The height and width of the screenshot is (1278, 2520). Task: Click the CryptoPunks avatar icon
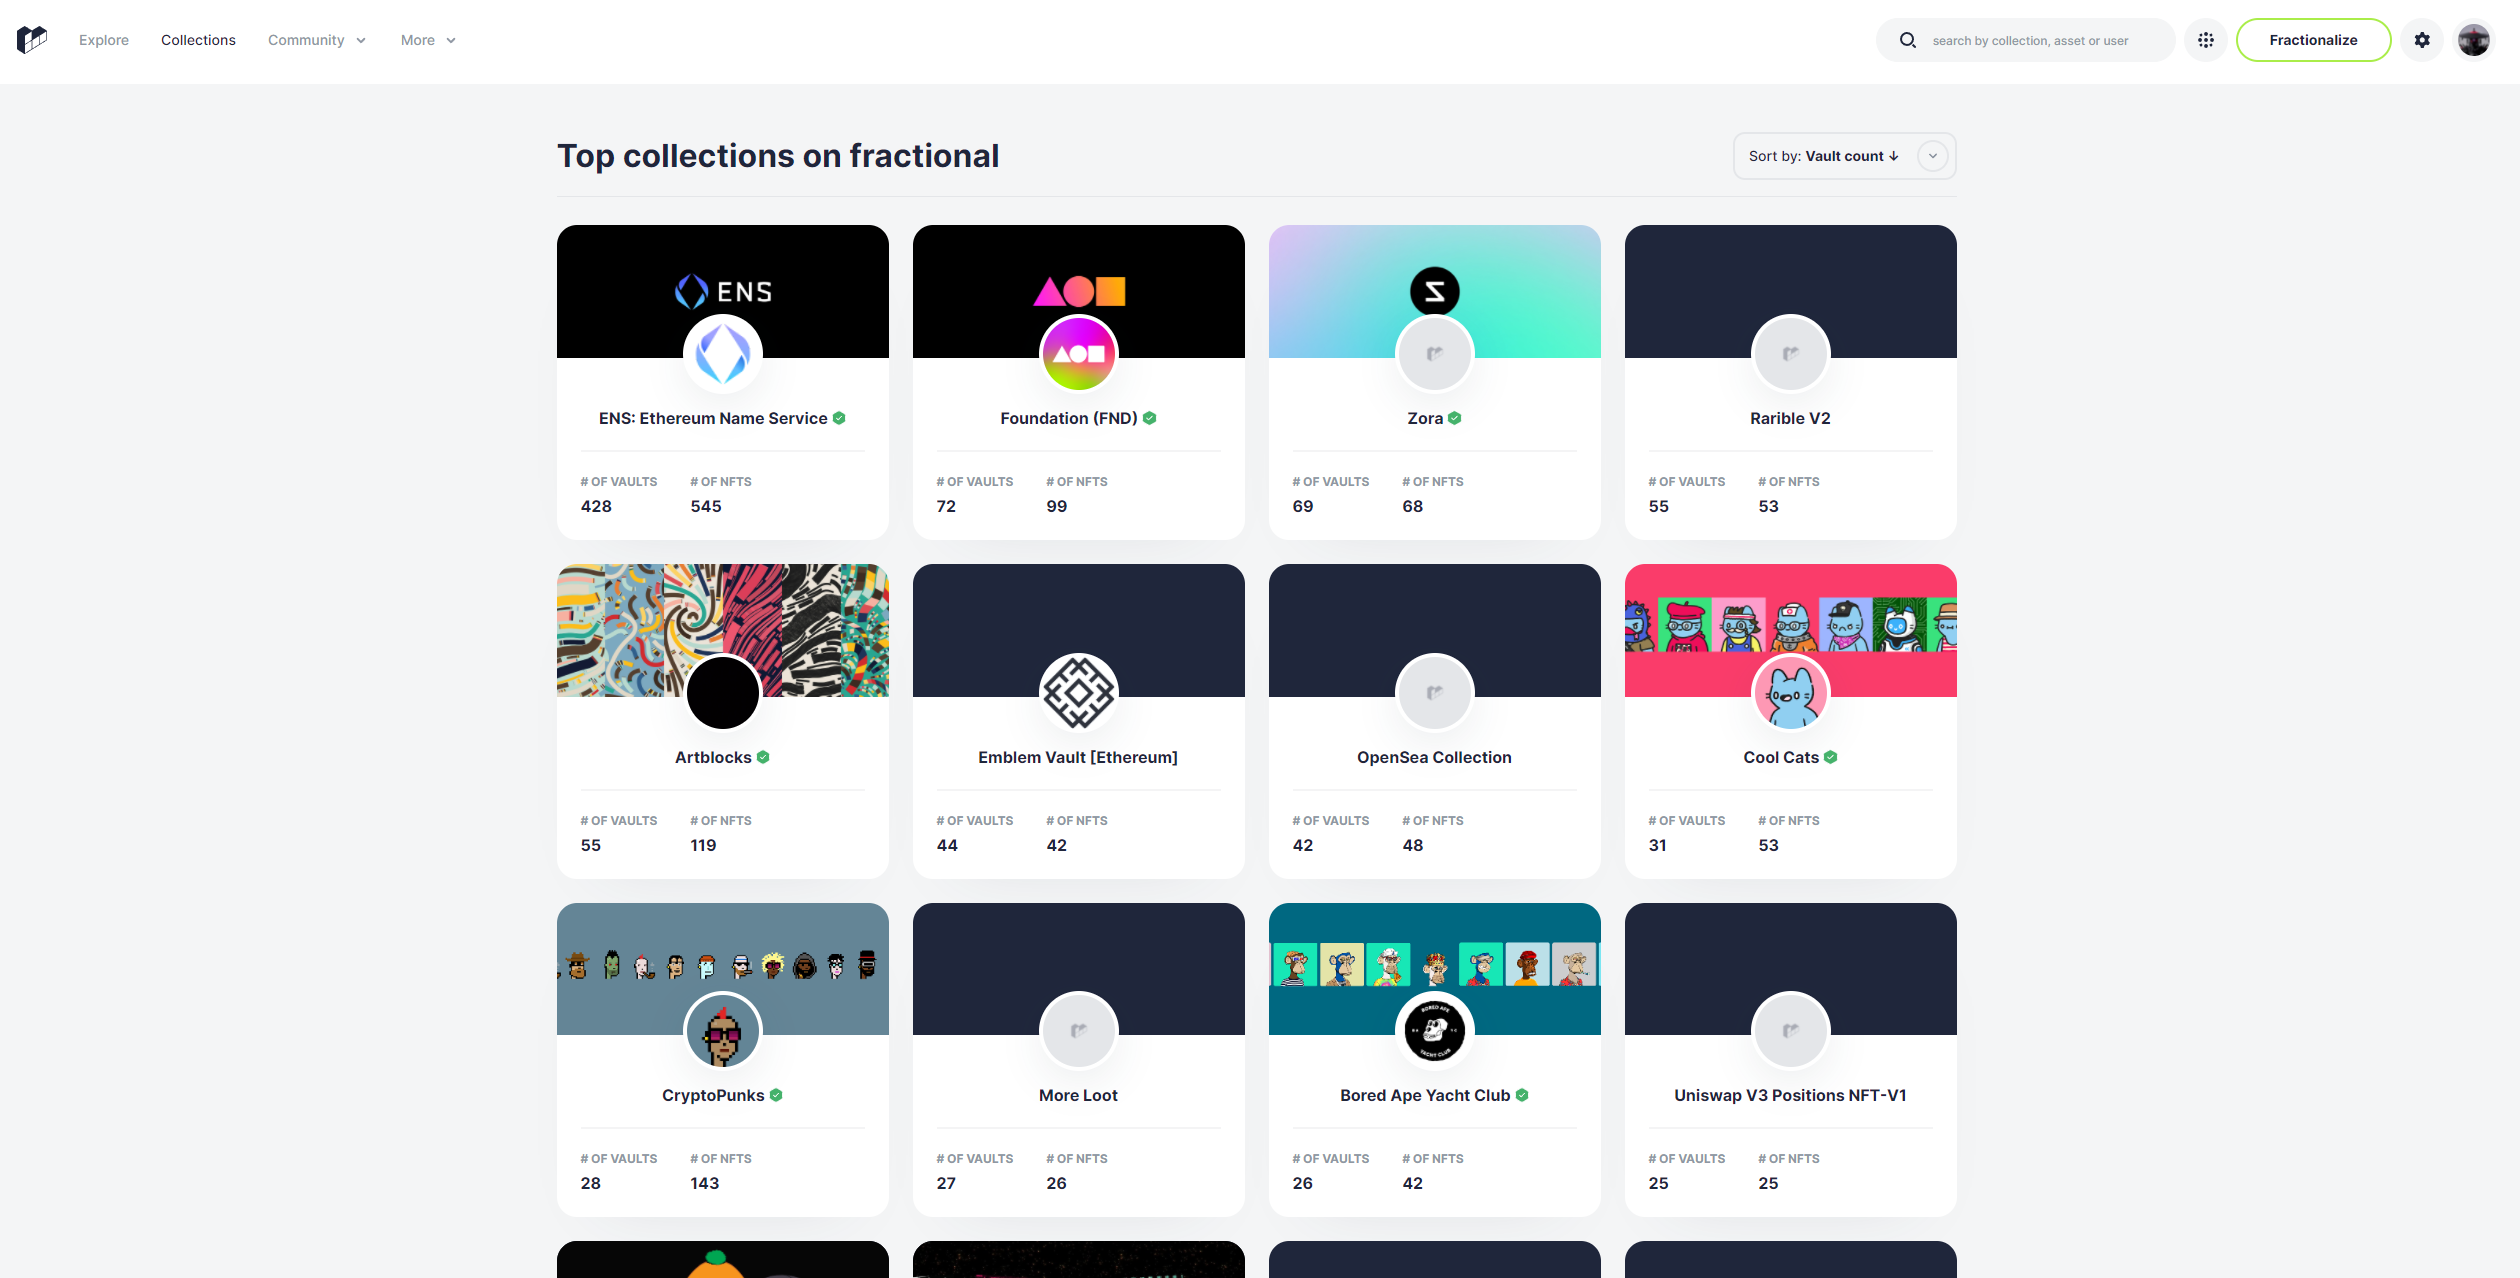pos(723,1030)
